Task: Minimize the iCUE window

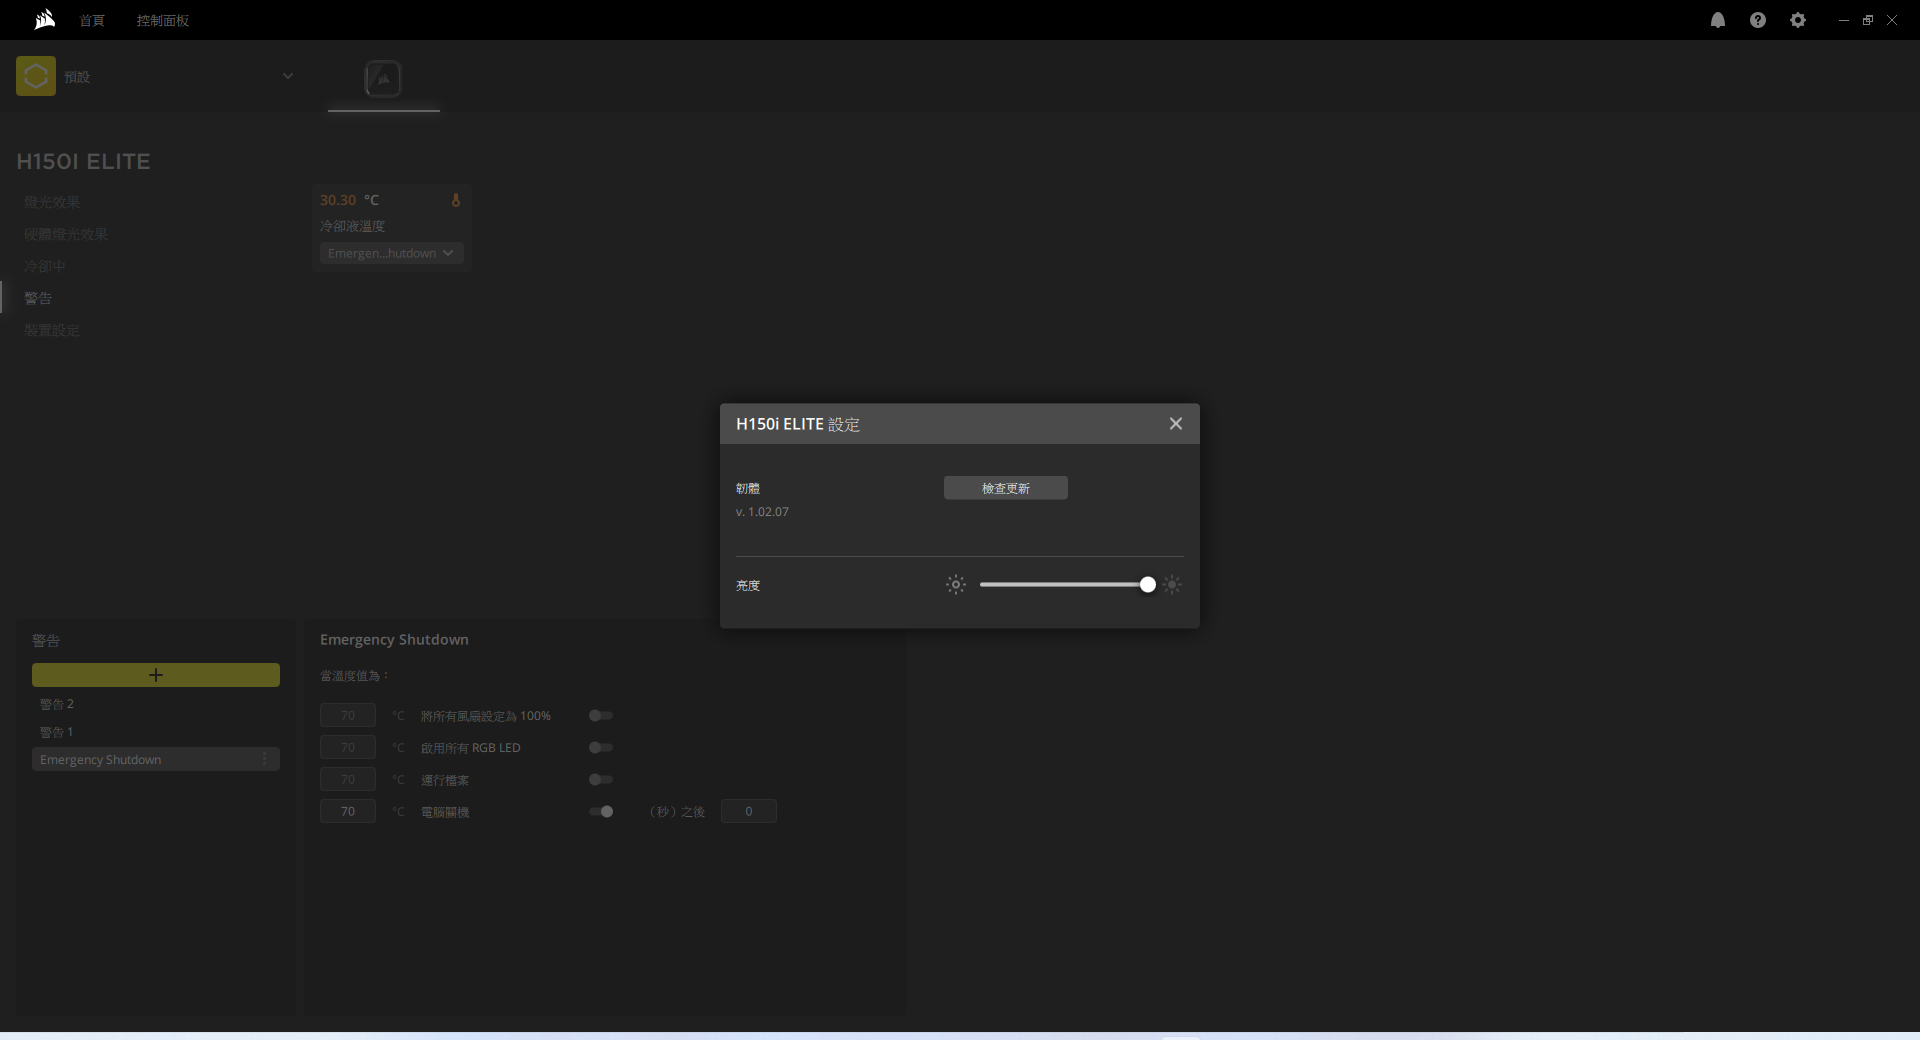Action: click(1843, 20)
